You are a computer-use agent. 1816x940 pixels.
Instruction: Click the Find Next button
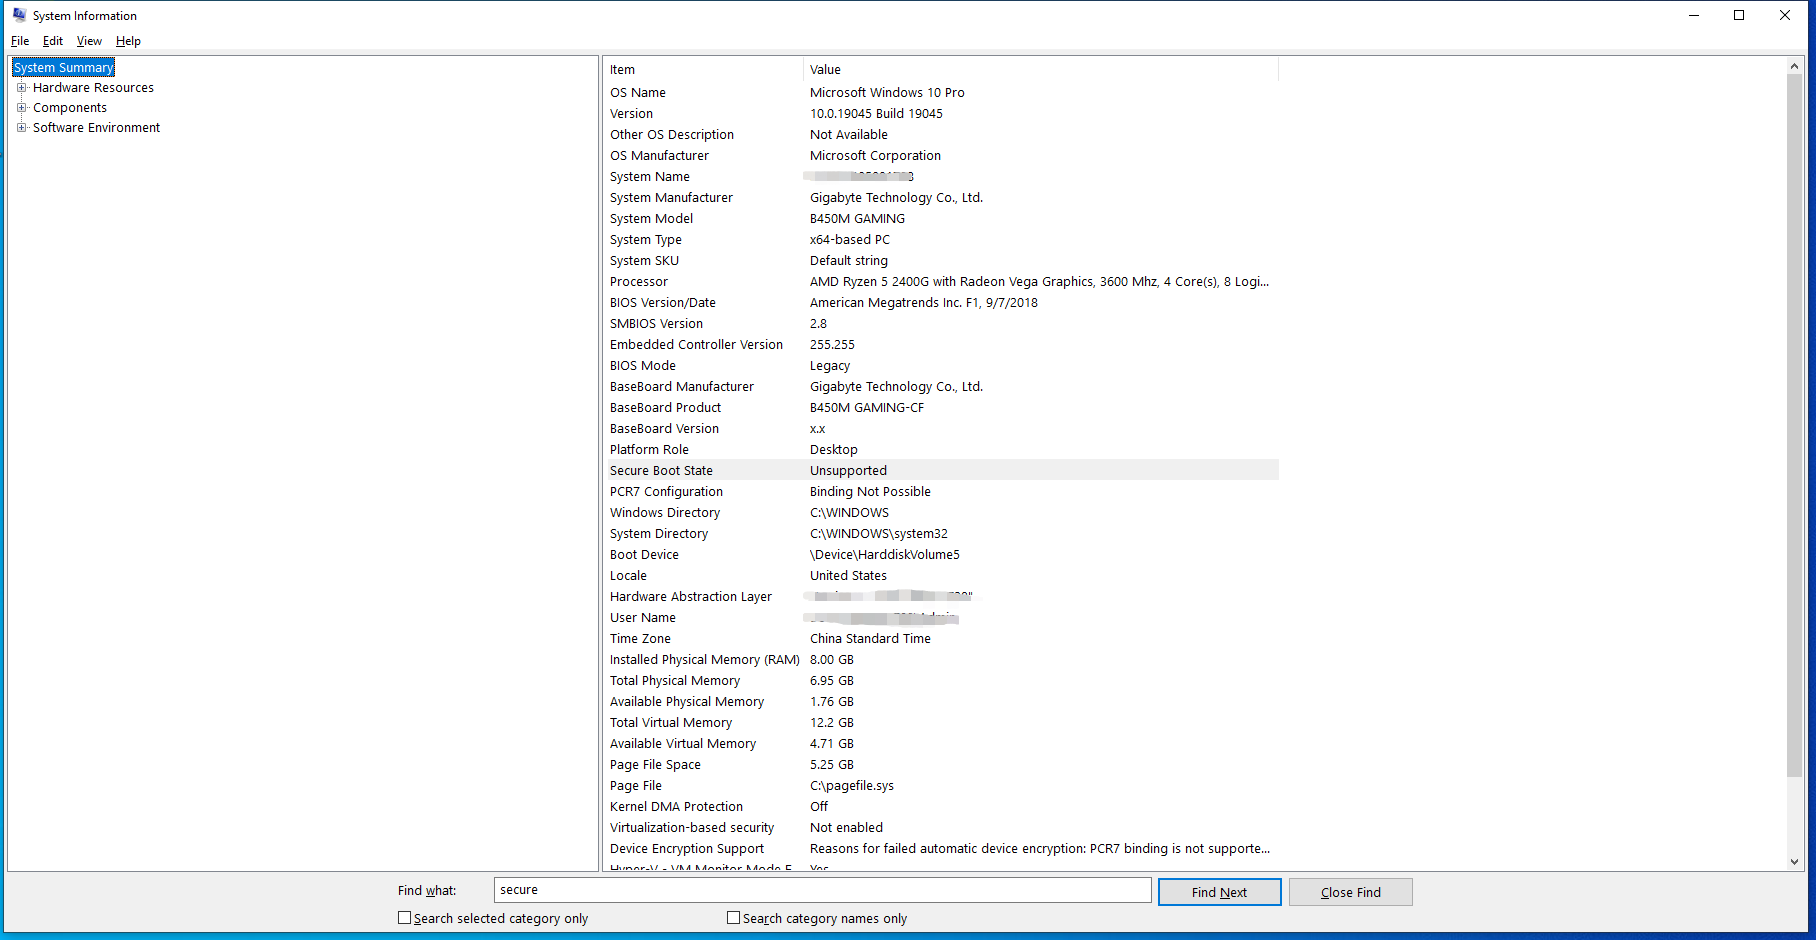[x=1219, y=891]
